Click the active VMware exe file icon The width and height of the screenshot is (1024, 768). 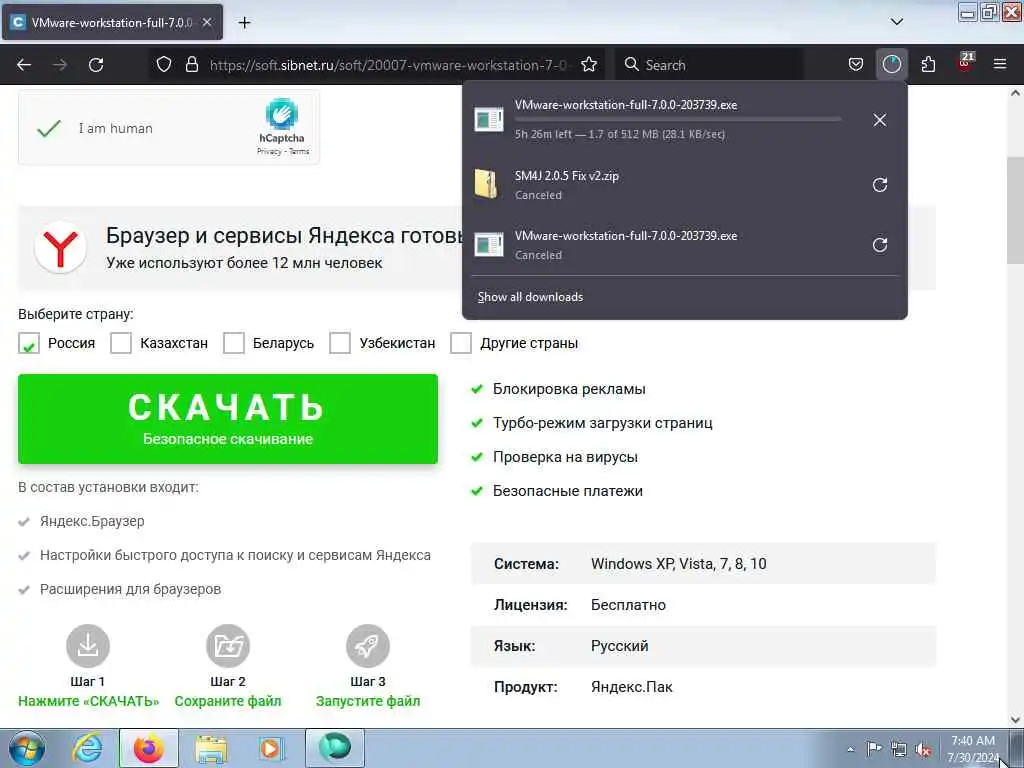tap(488, 120)
